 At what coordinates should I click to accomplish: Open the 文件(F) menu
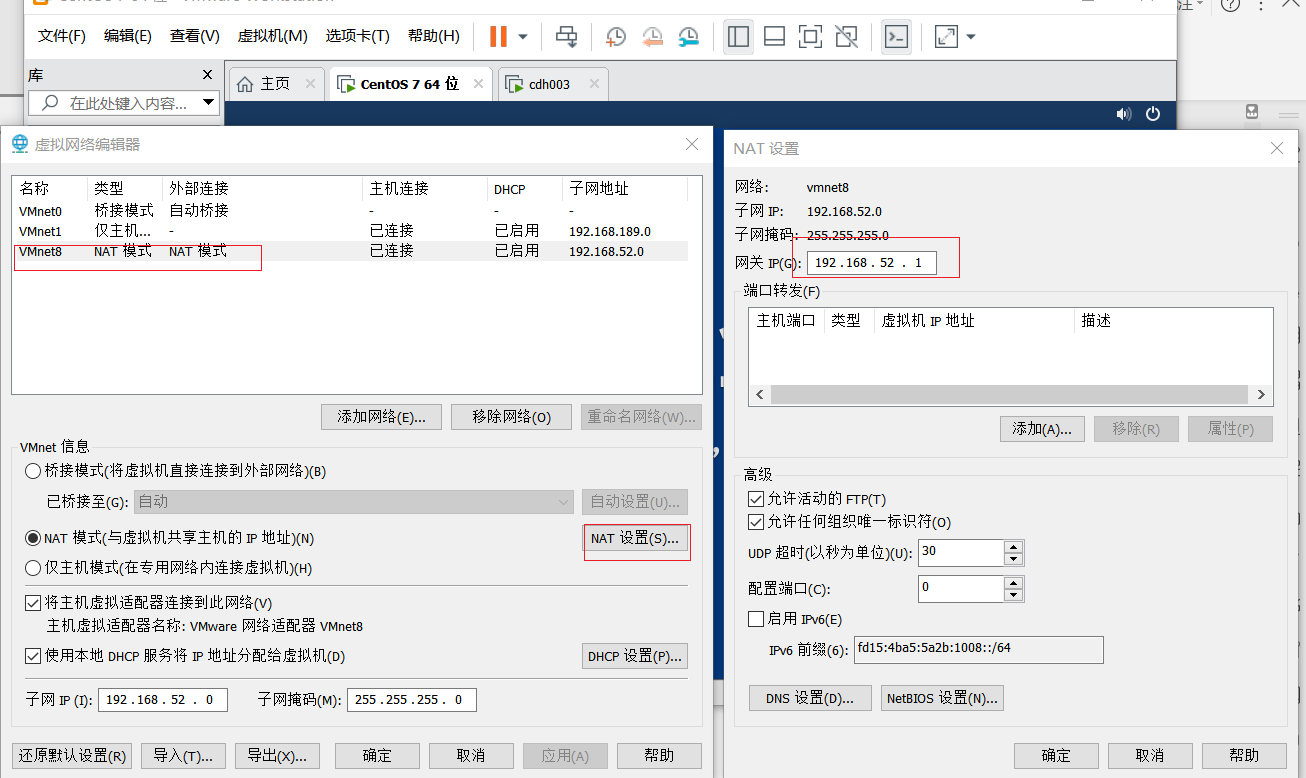coord(62,36)
